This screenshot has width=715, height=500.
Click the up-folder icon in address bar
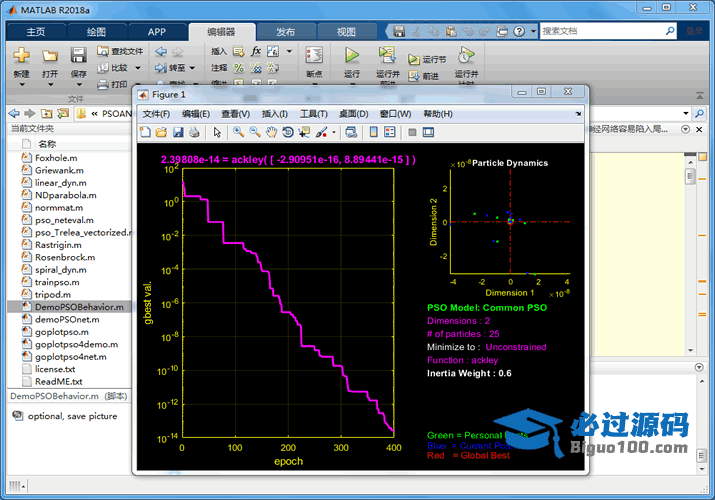click(47, 113)
